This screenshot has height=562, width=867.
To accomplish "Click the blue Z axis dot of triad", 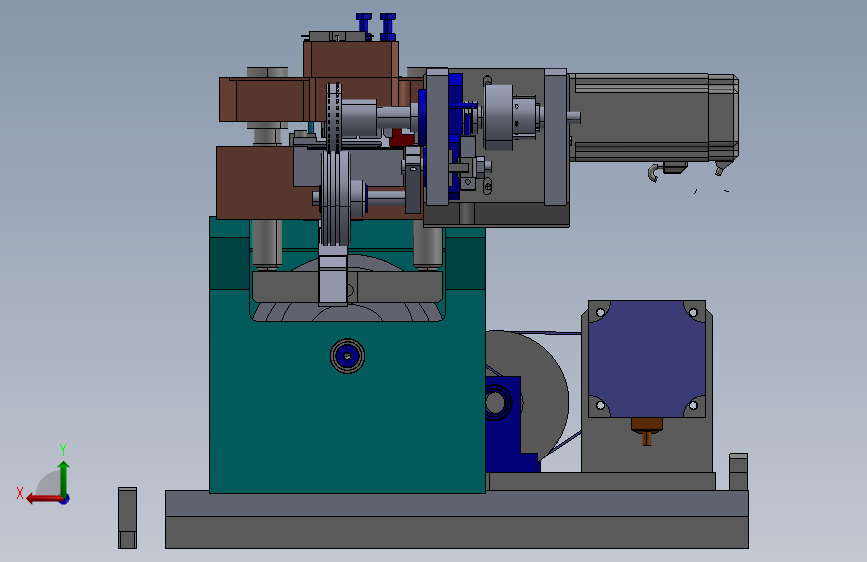I will (65, 499).
